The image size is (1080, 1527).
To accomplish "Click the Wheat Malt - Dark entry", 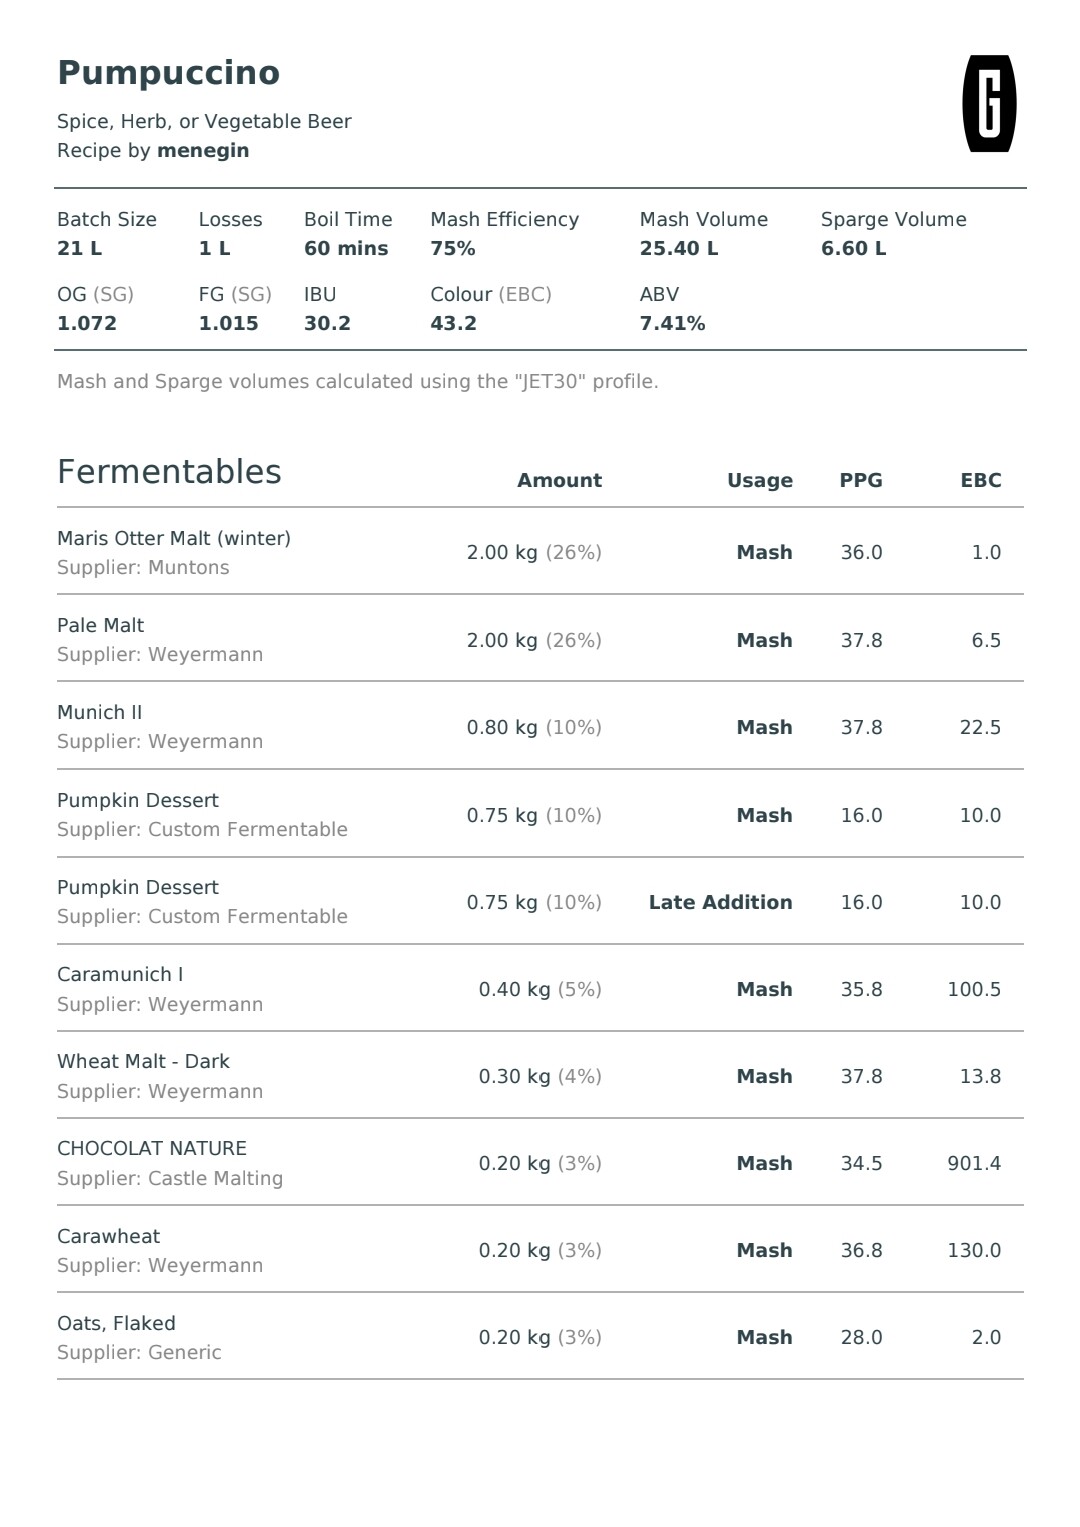I will pos(143,1062).
